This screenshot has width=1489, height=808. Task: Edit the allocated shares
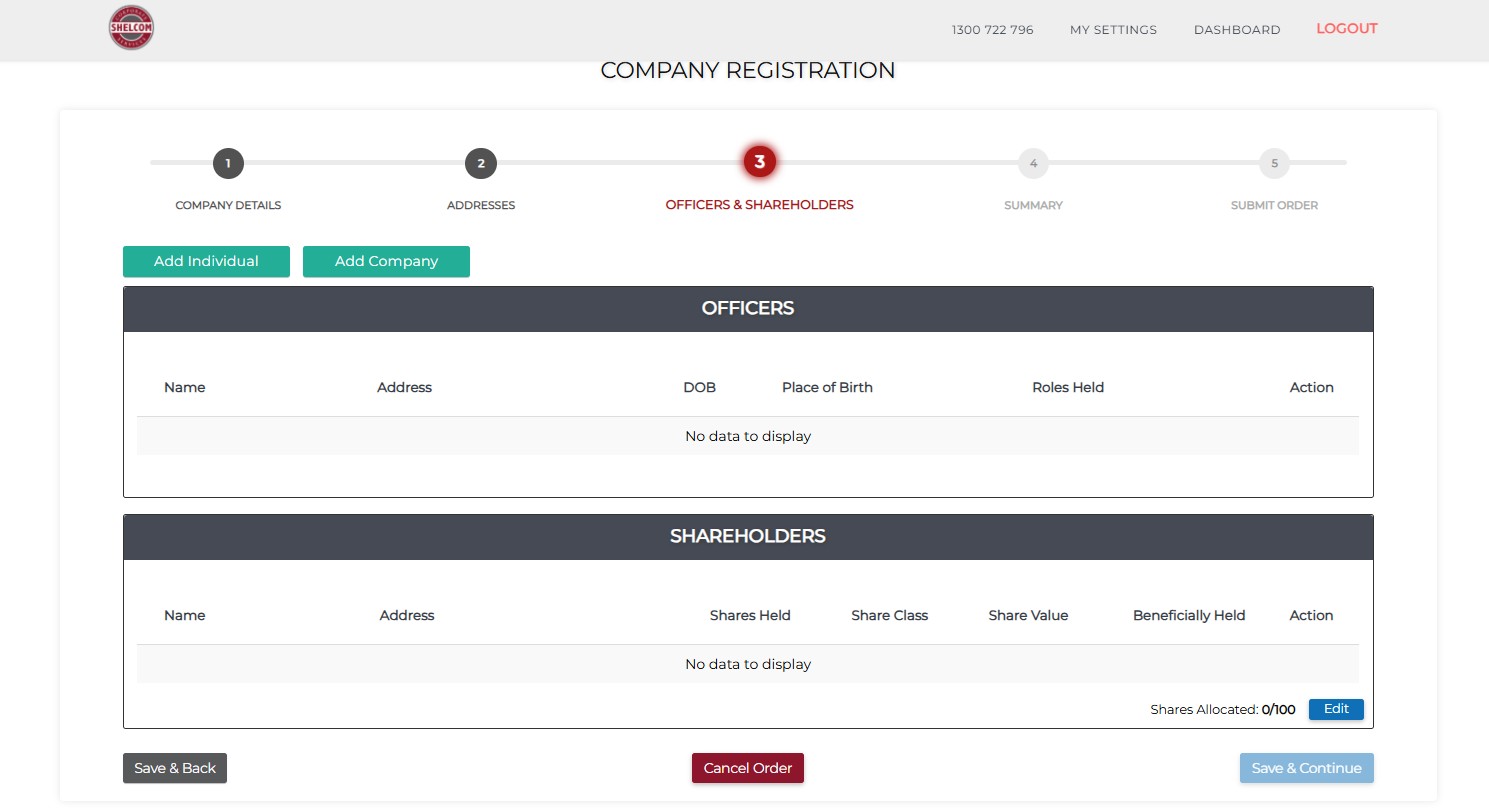pos(1336,709)
